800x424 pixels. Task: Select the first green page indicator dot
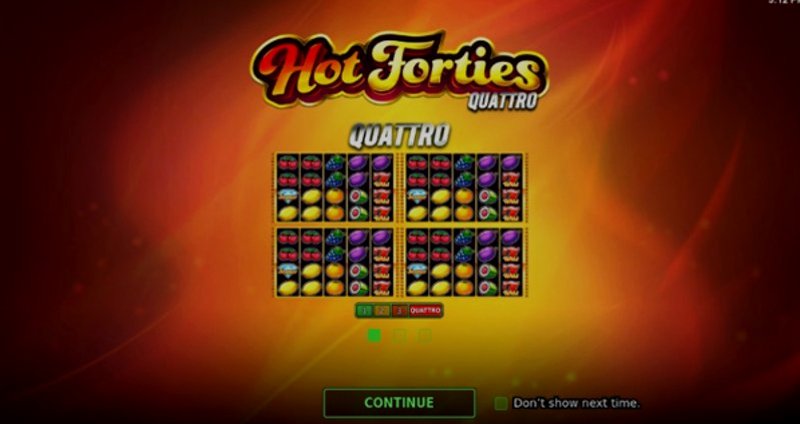point(374,335)
